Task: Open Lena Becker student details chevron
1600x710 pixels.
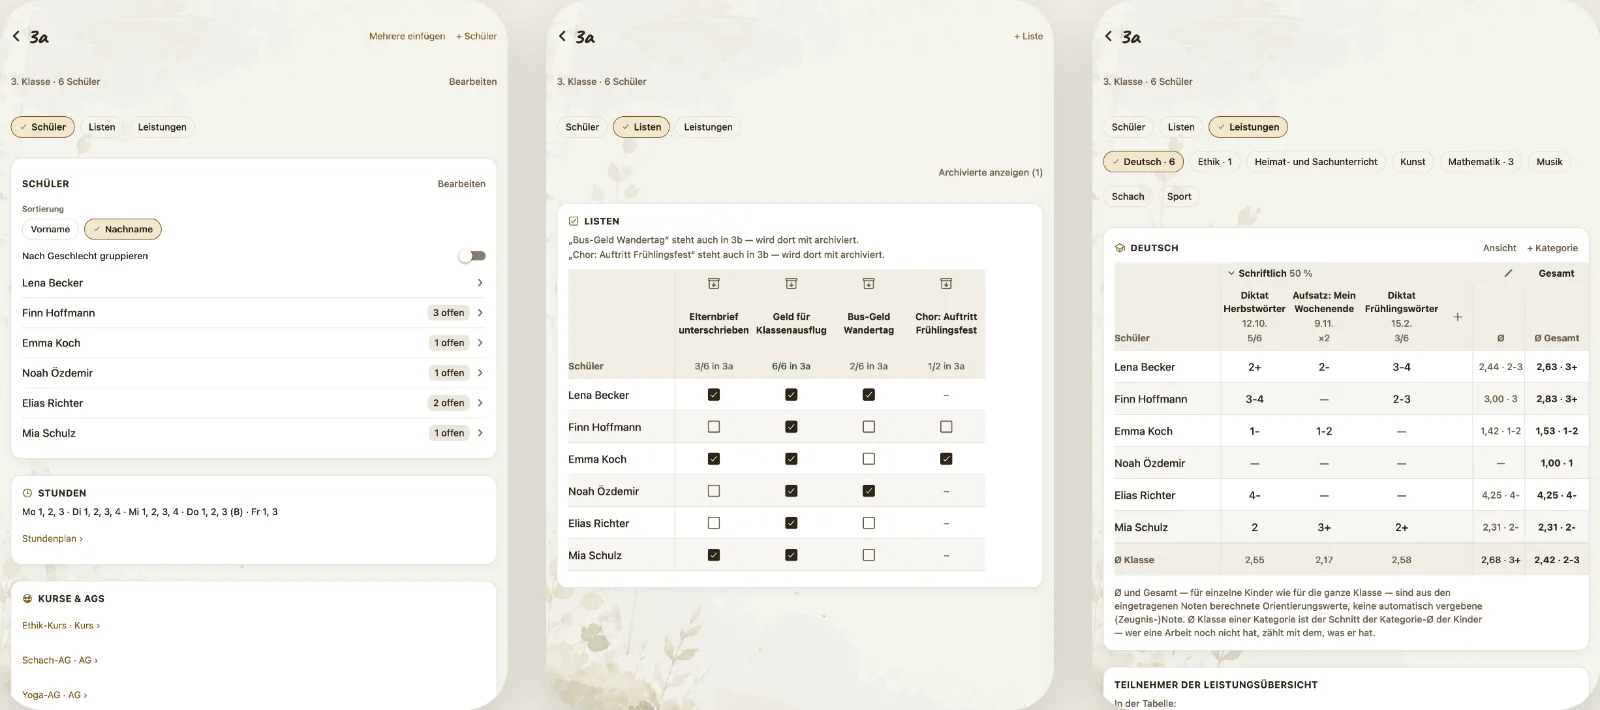Action: (x=480, y=283)
